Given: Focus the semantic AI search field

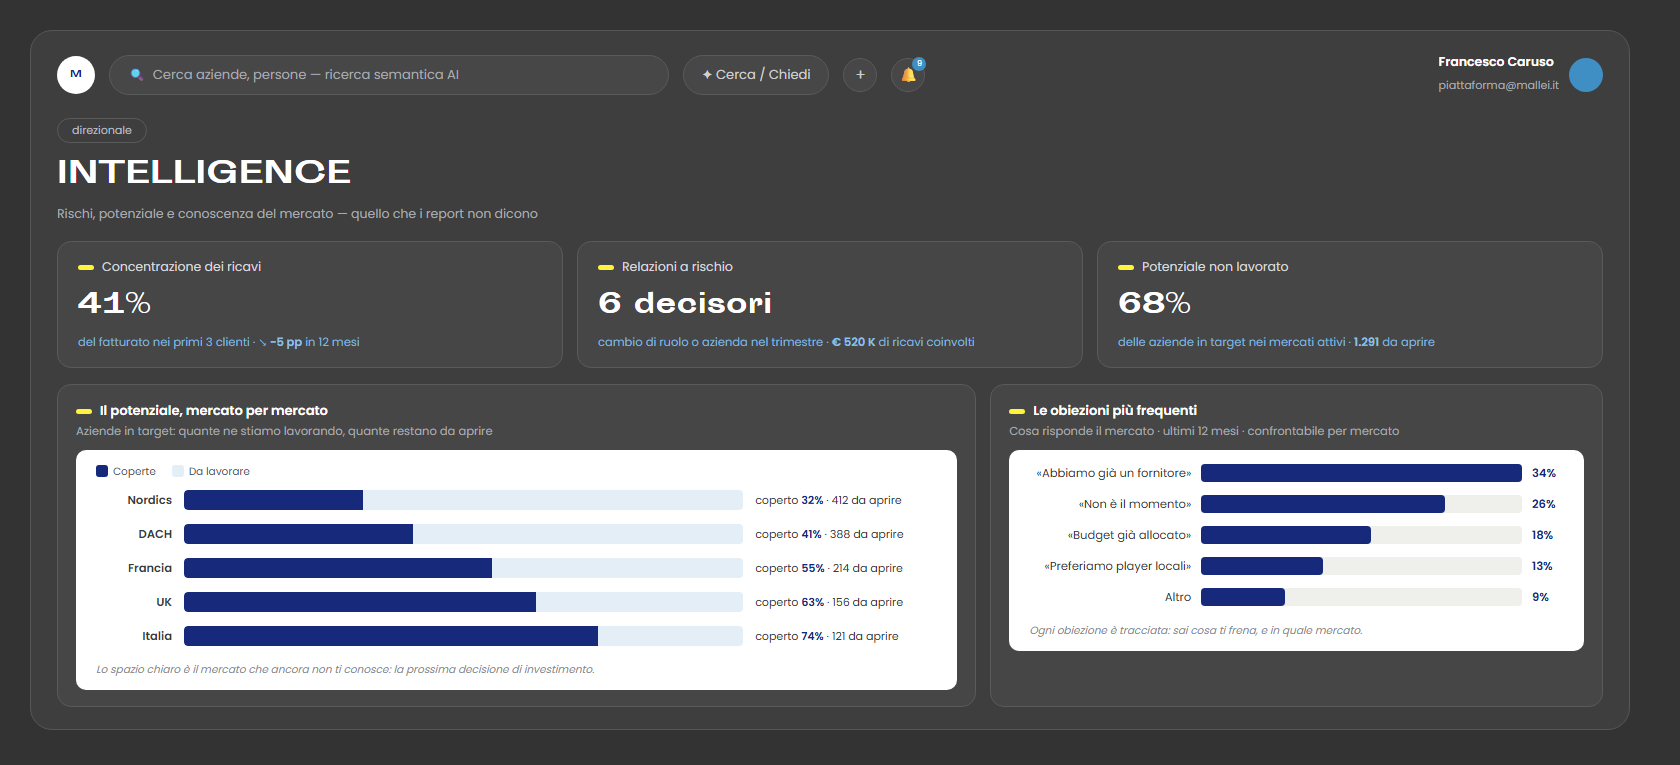Looking at the screenshot, I should pos(389,75).
